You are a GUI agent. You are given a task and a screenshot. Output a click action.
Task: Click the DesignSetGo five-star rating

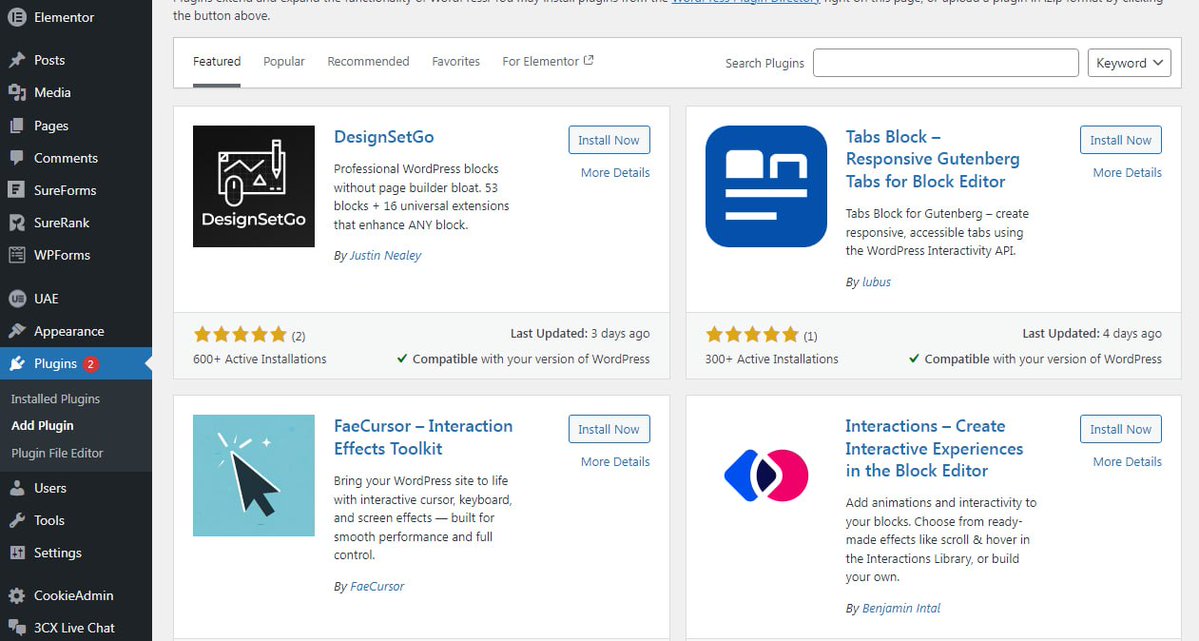pyautogui.click(x=240, y=334)
